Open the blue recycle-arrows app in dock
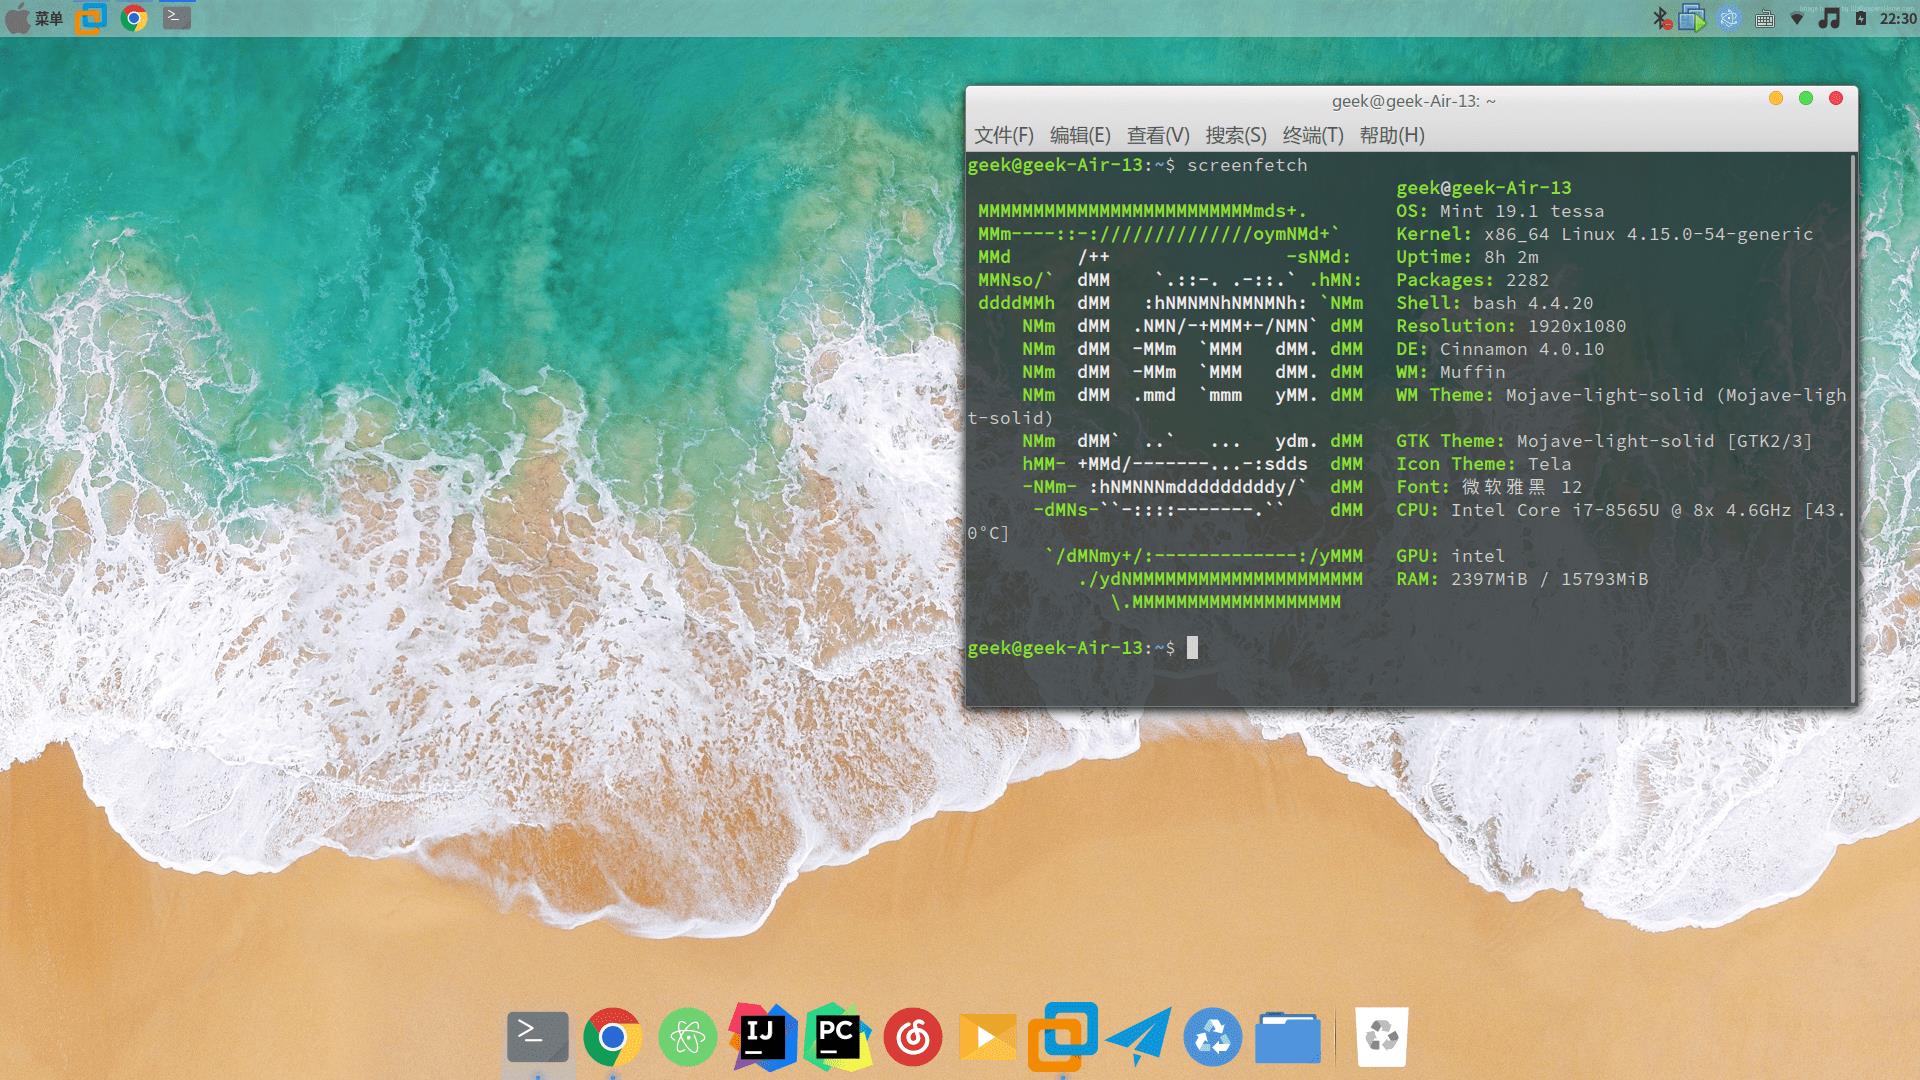 1213,1038
